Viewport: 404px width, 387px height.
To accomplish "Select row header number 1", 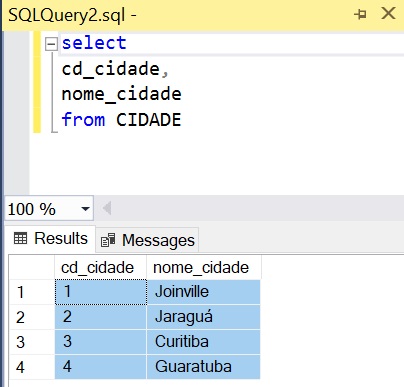I will (x=32, y=292).
